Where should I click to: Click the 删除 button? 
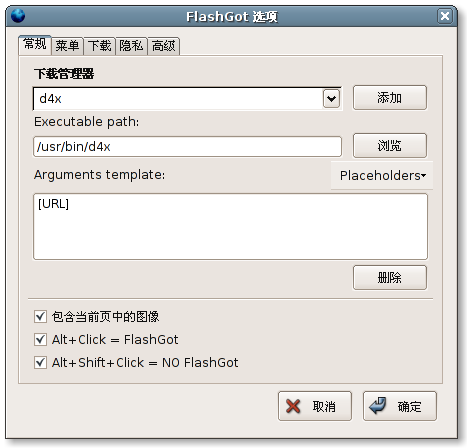(390, 278)
